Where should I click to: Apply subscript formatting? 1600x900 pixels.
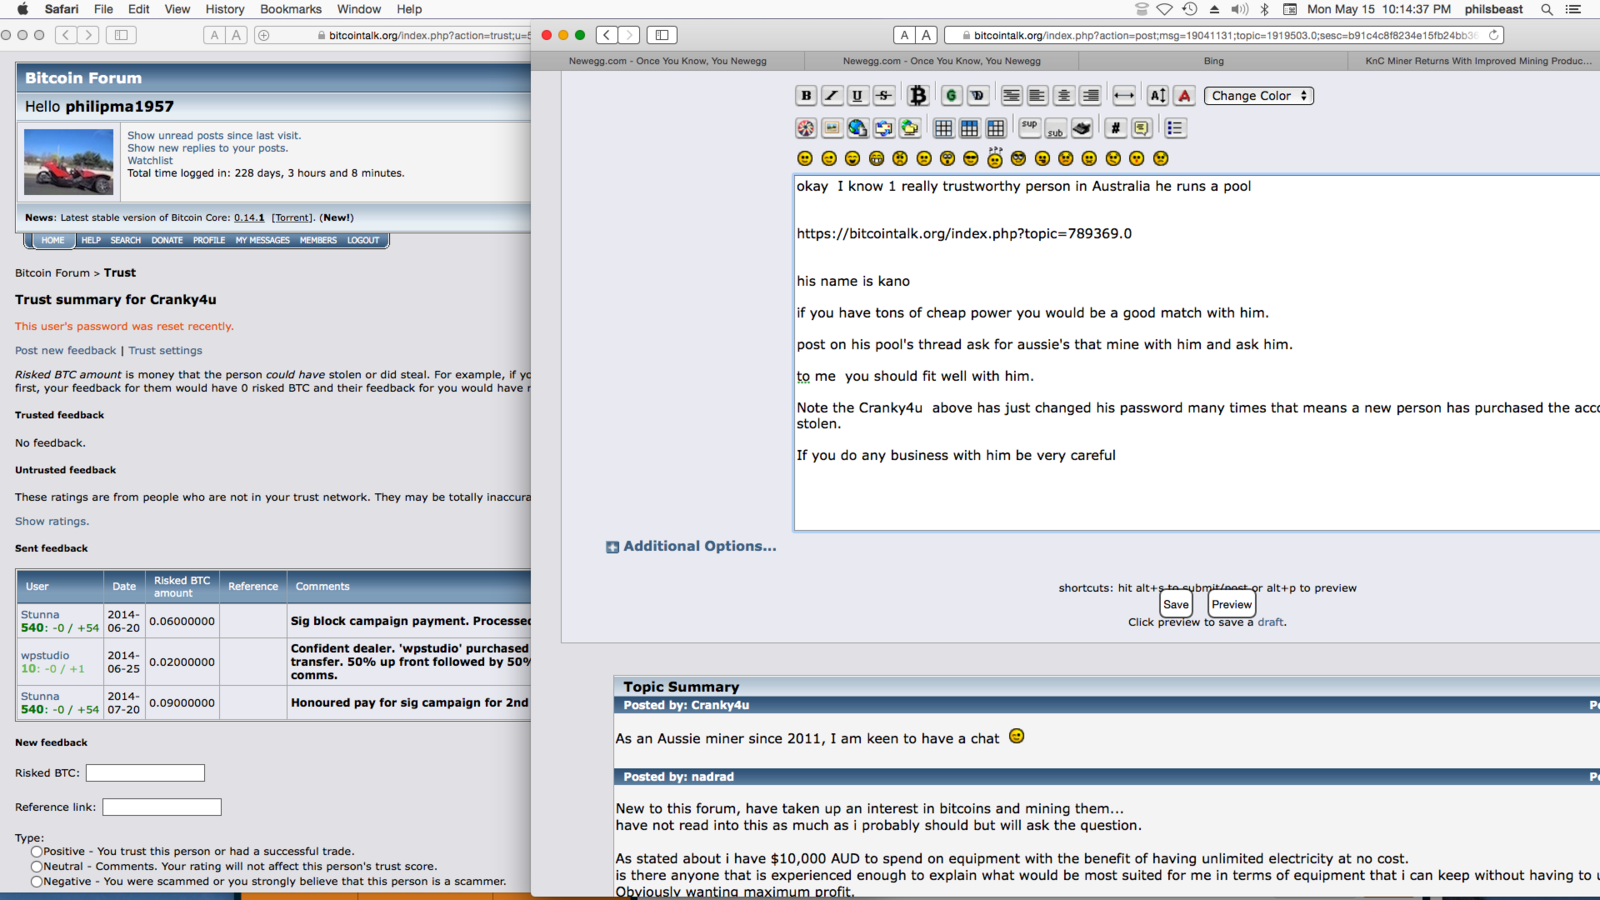pyautogui.click(x=1055, y=128)
